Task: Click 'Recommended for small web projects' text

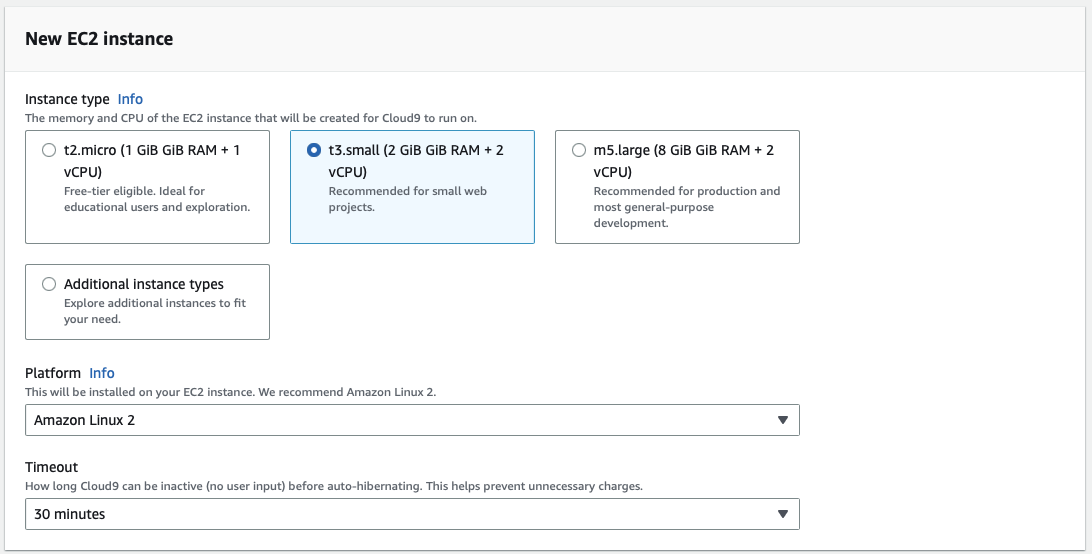Action: click(407, 199)
